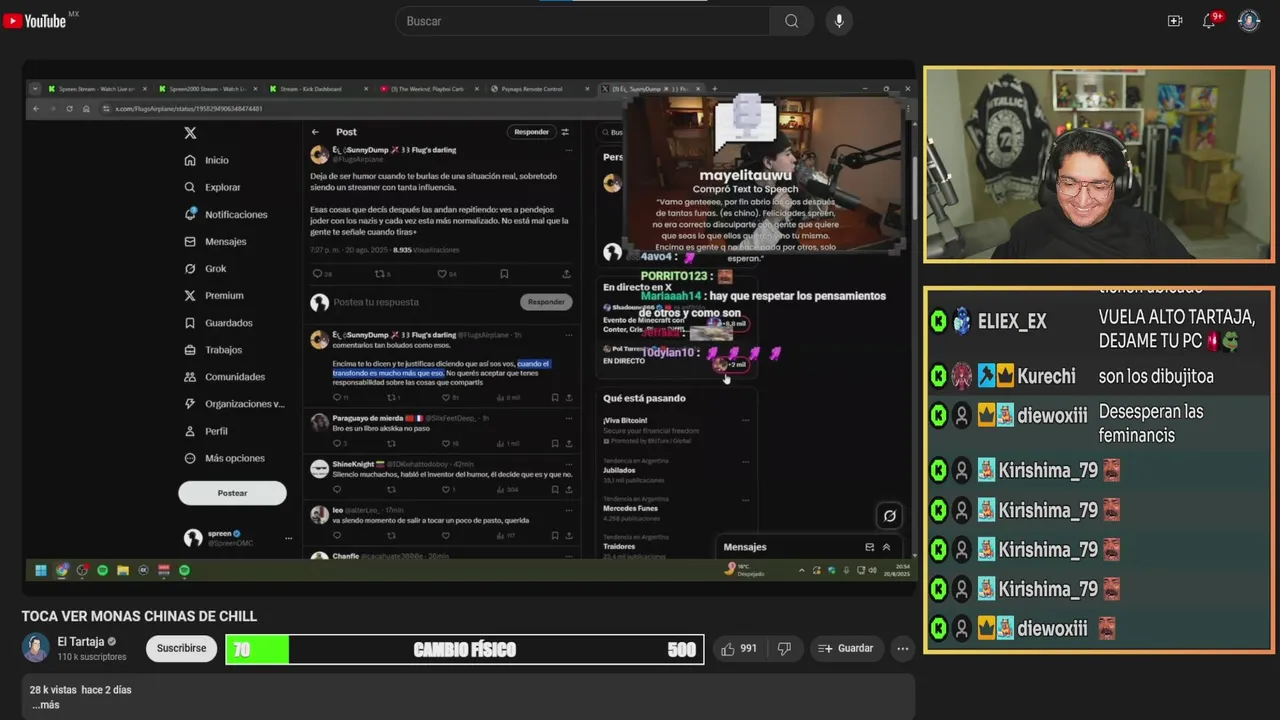Click main tweet's bookmark icon
This screenshot has width=1280, height=720.
[x=504, y=274]
